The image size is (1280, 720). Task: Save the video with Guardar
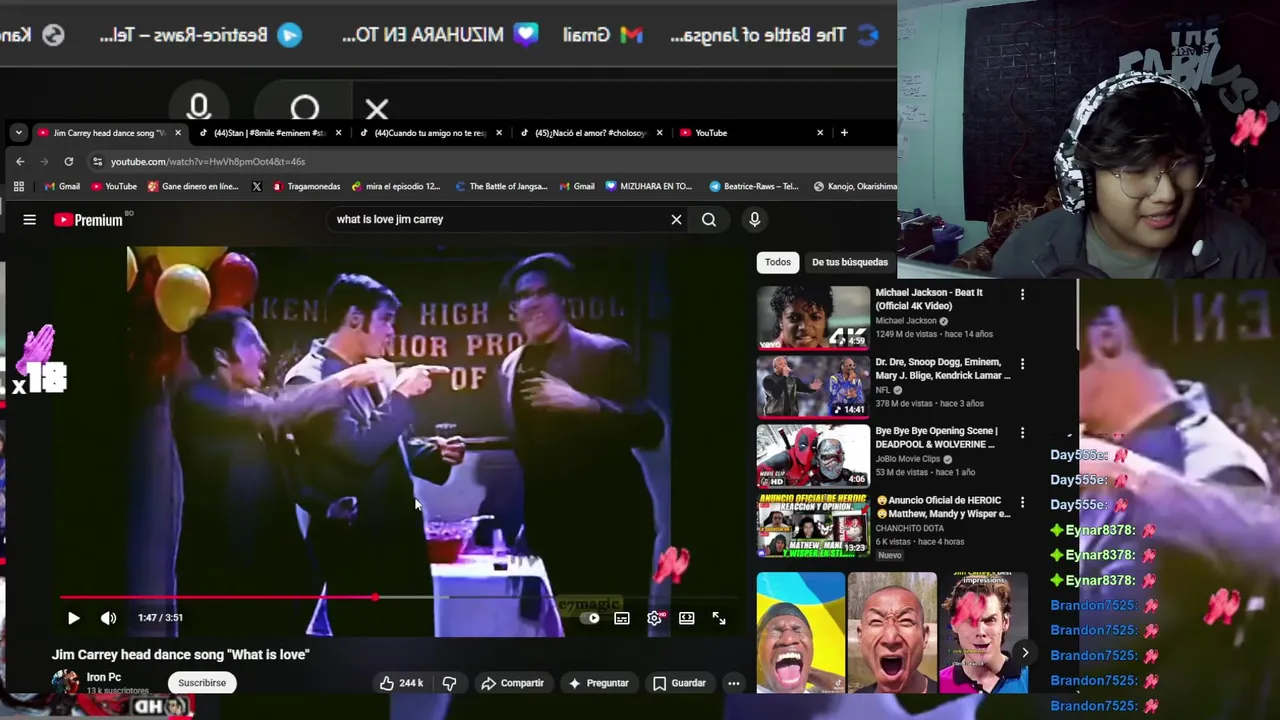(679, 683)
